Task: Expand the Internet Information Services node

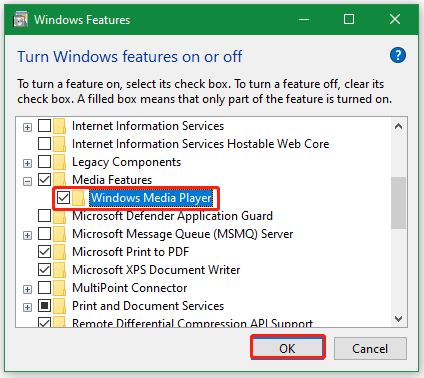Action: (x=27, y=127)
